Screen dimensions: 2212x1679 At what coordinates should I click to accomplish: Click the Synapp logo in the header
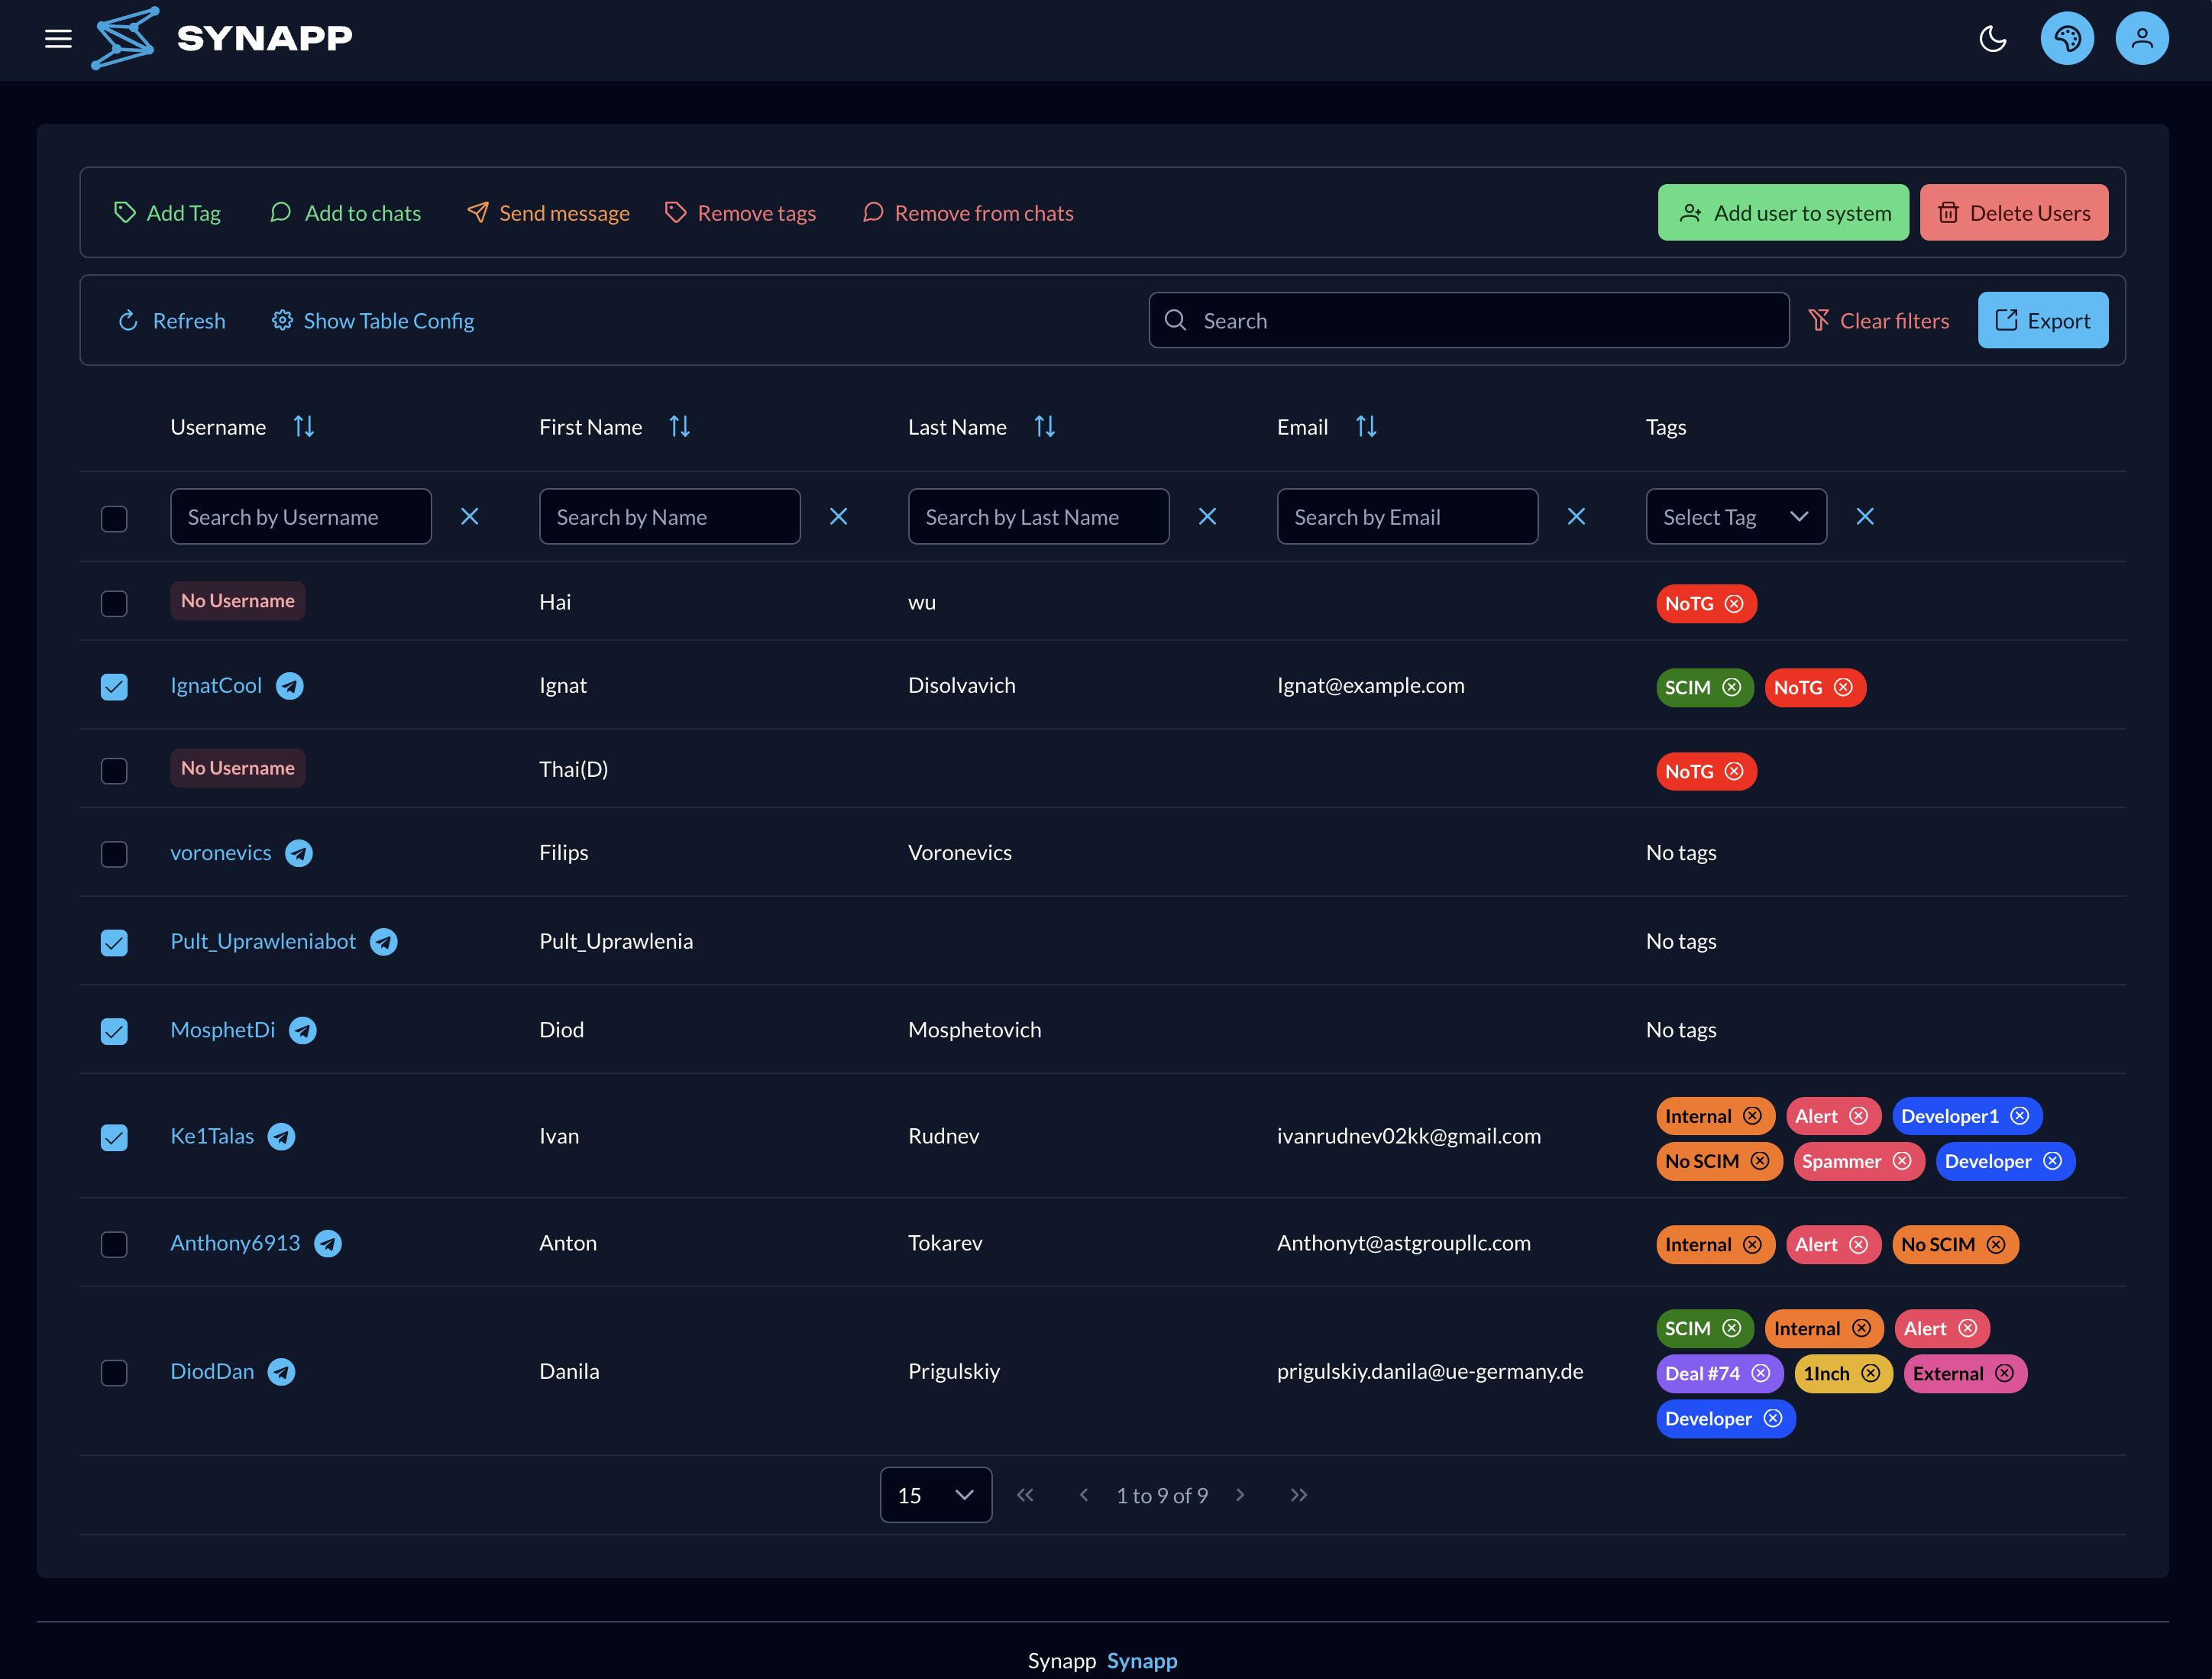[x=222, y=39]
